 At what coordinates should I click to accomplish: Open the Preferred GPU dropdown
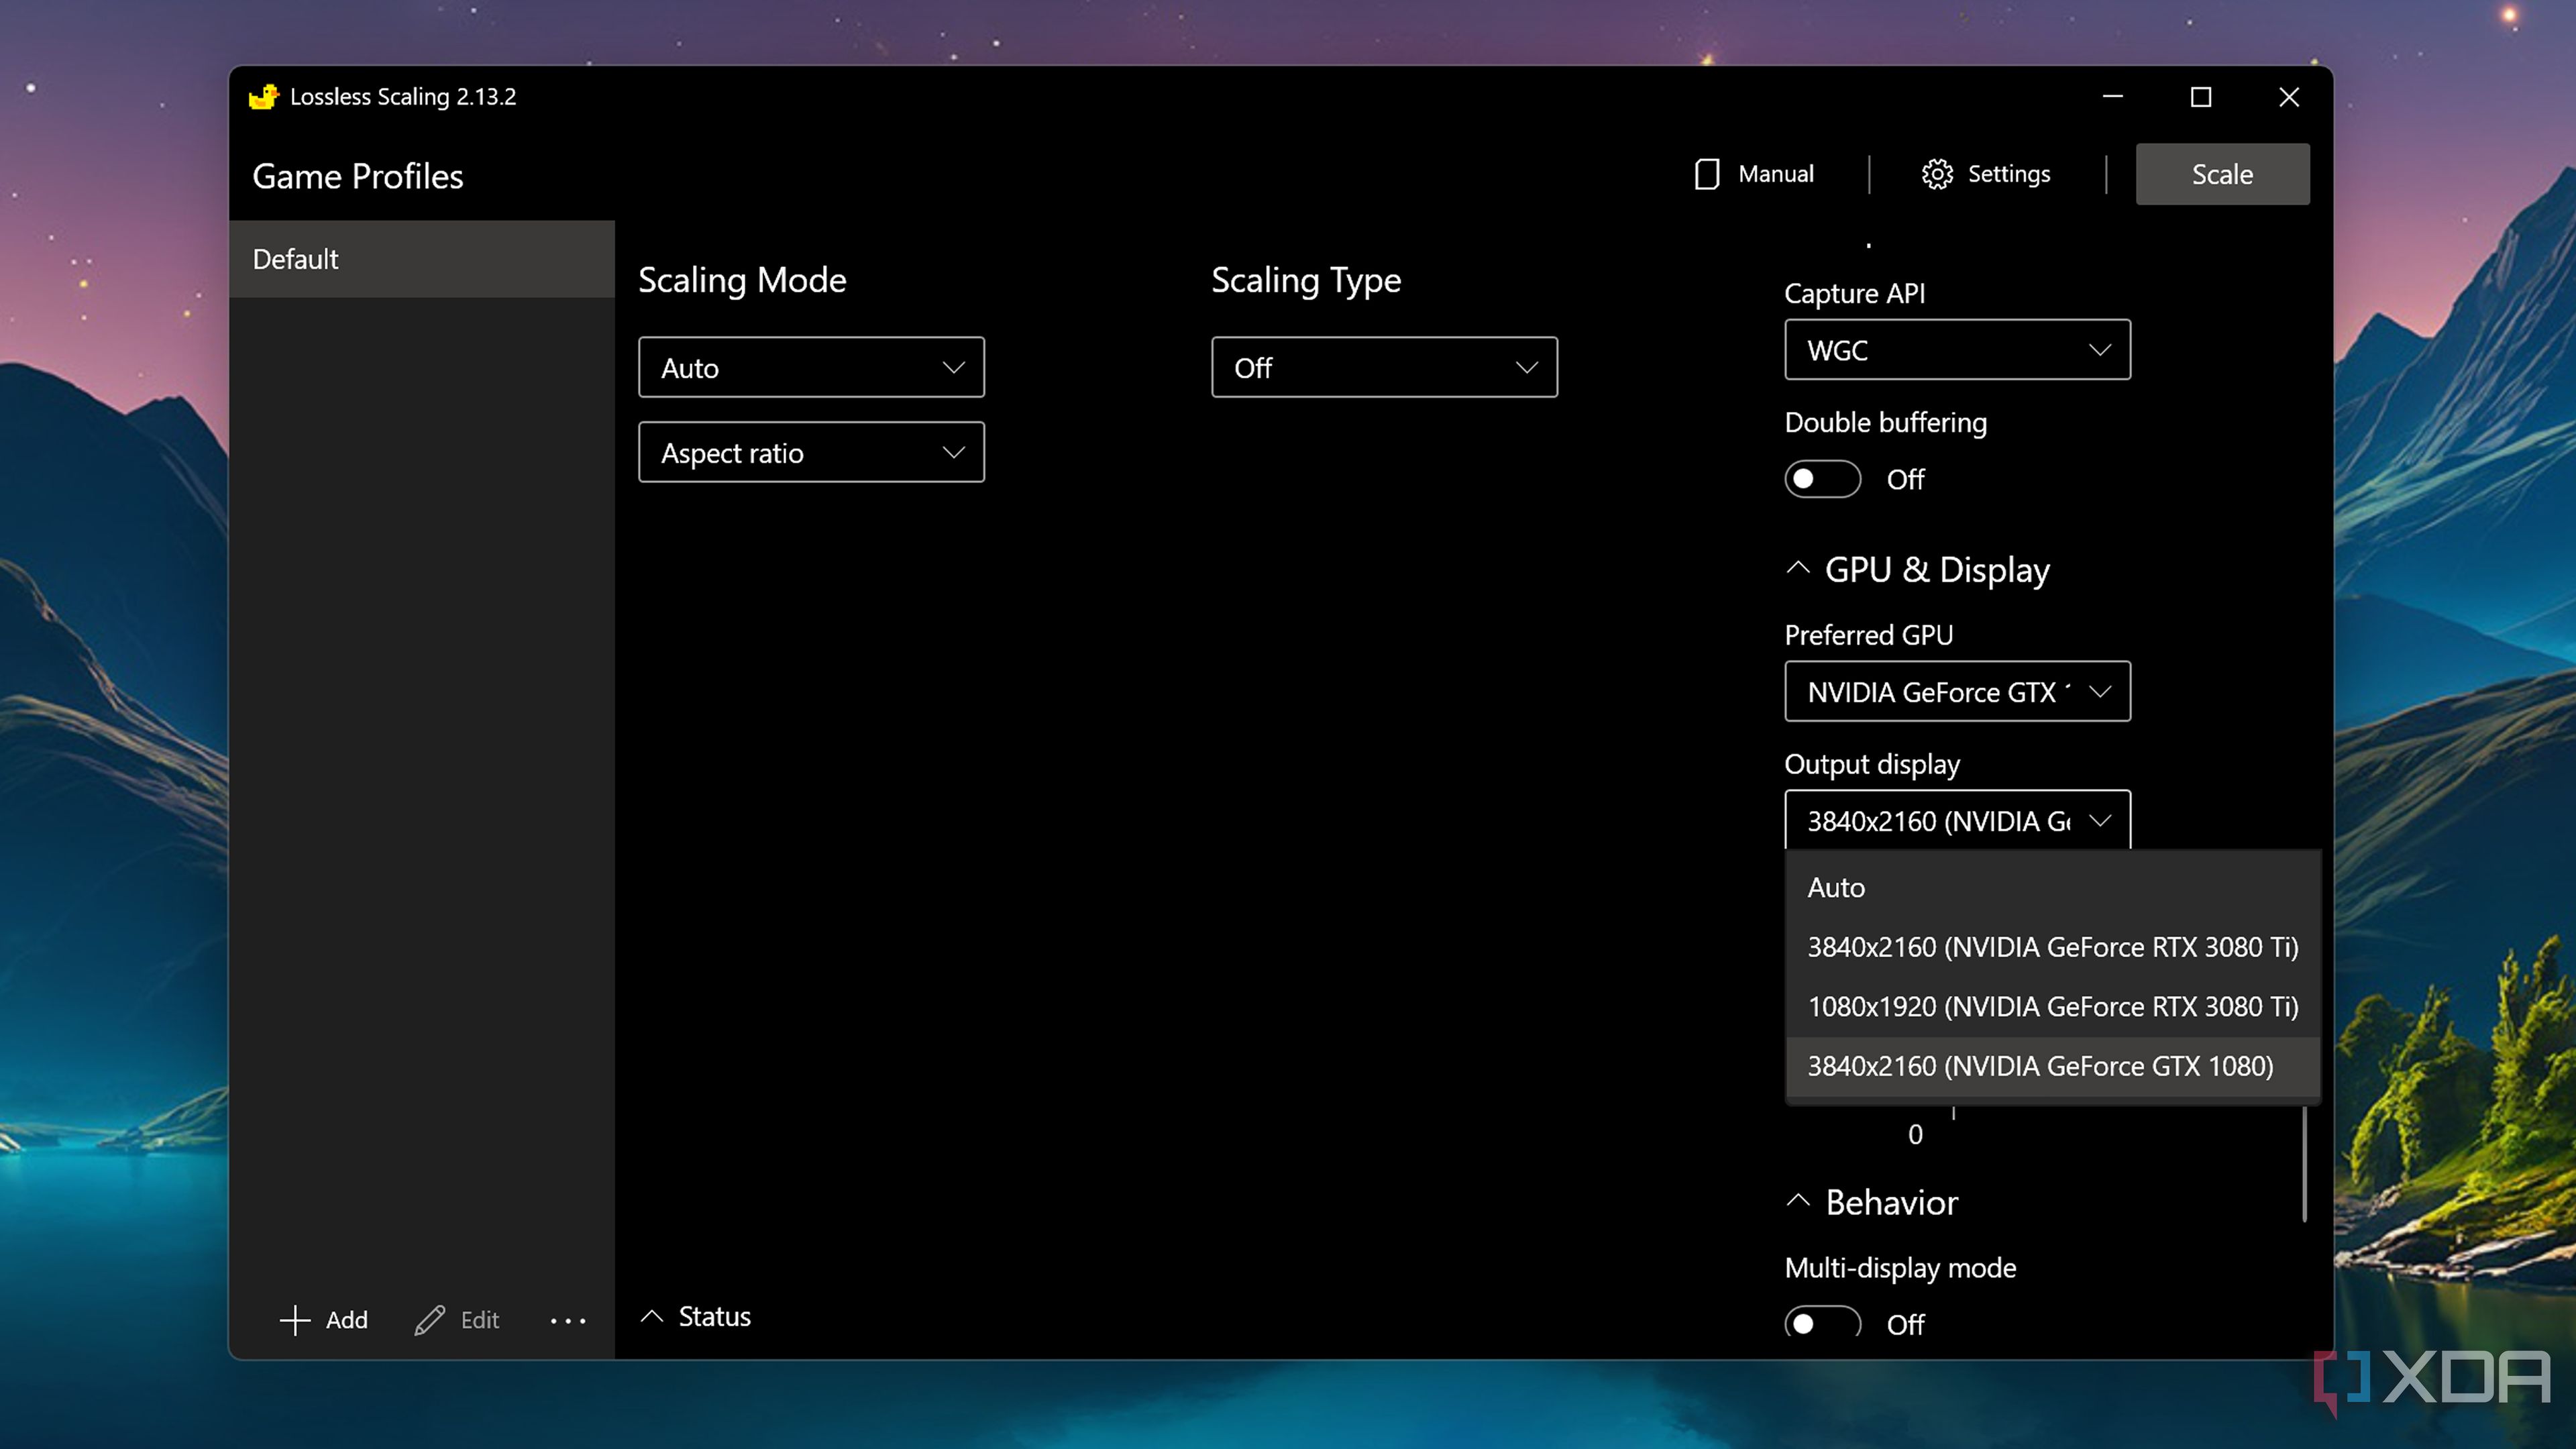(1956, 691)
